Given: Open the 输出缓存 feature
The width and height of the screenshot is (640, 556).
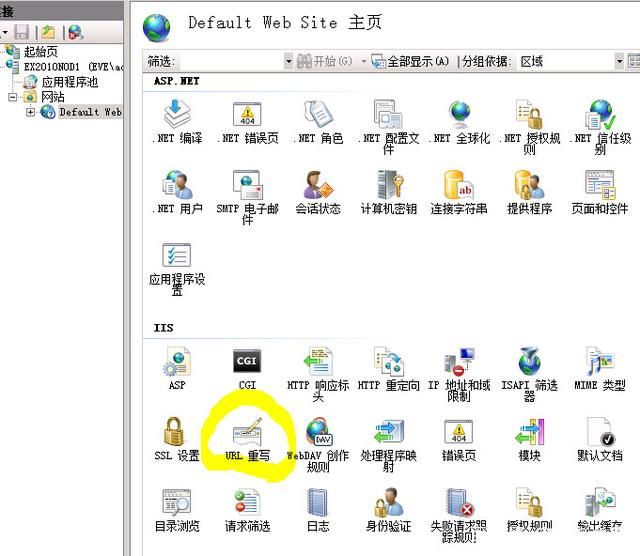Looking at the screenshot, I should click(600, 509).
